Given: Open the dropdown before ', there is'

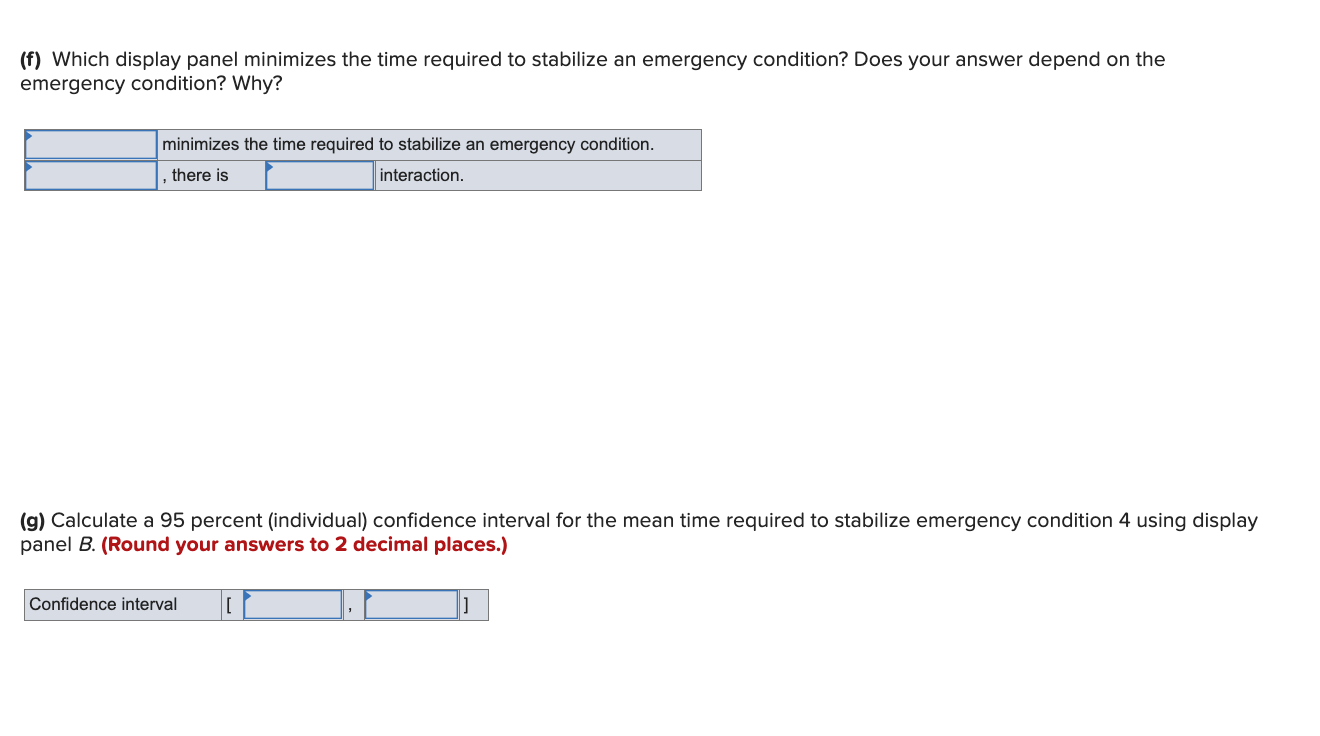Looking at the screenshot, I should click(90, 175).
